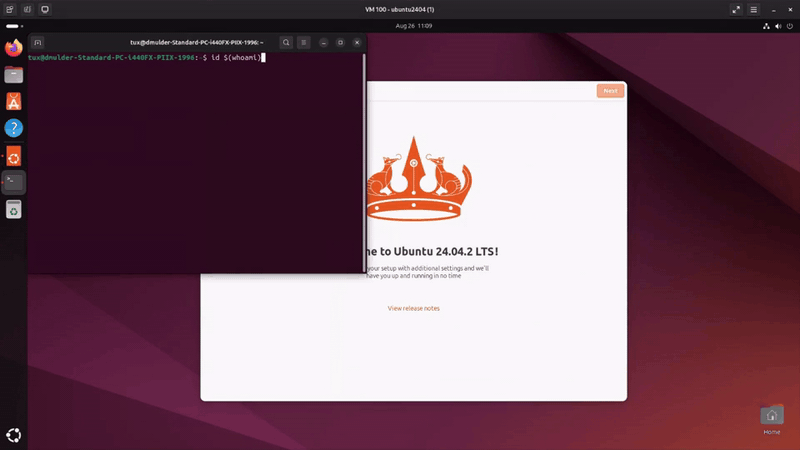This screenshot has height=450, width=800.
Task: Click the terminal title bar text
Action: [x=196, y=42]
